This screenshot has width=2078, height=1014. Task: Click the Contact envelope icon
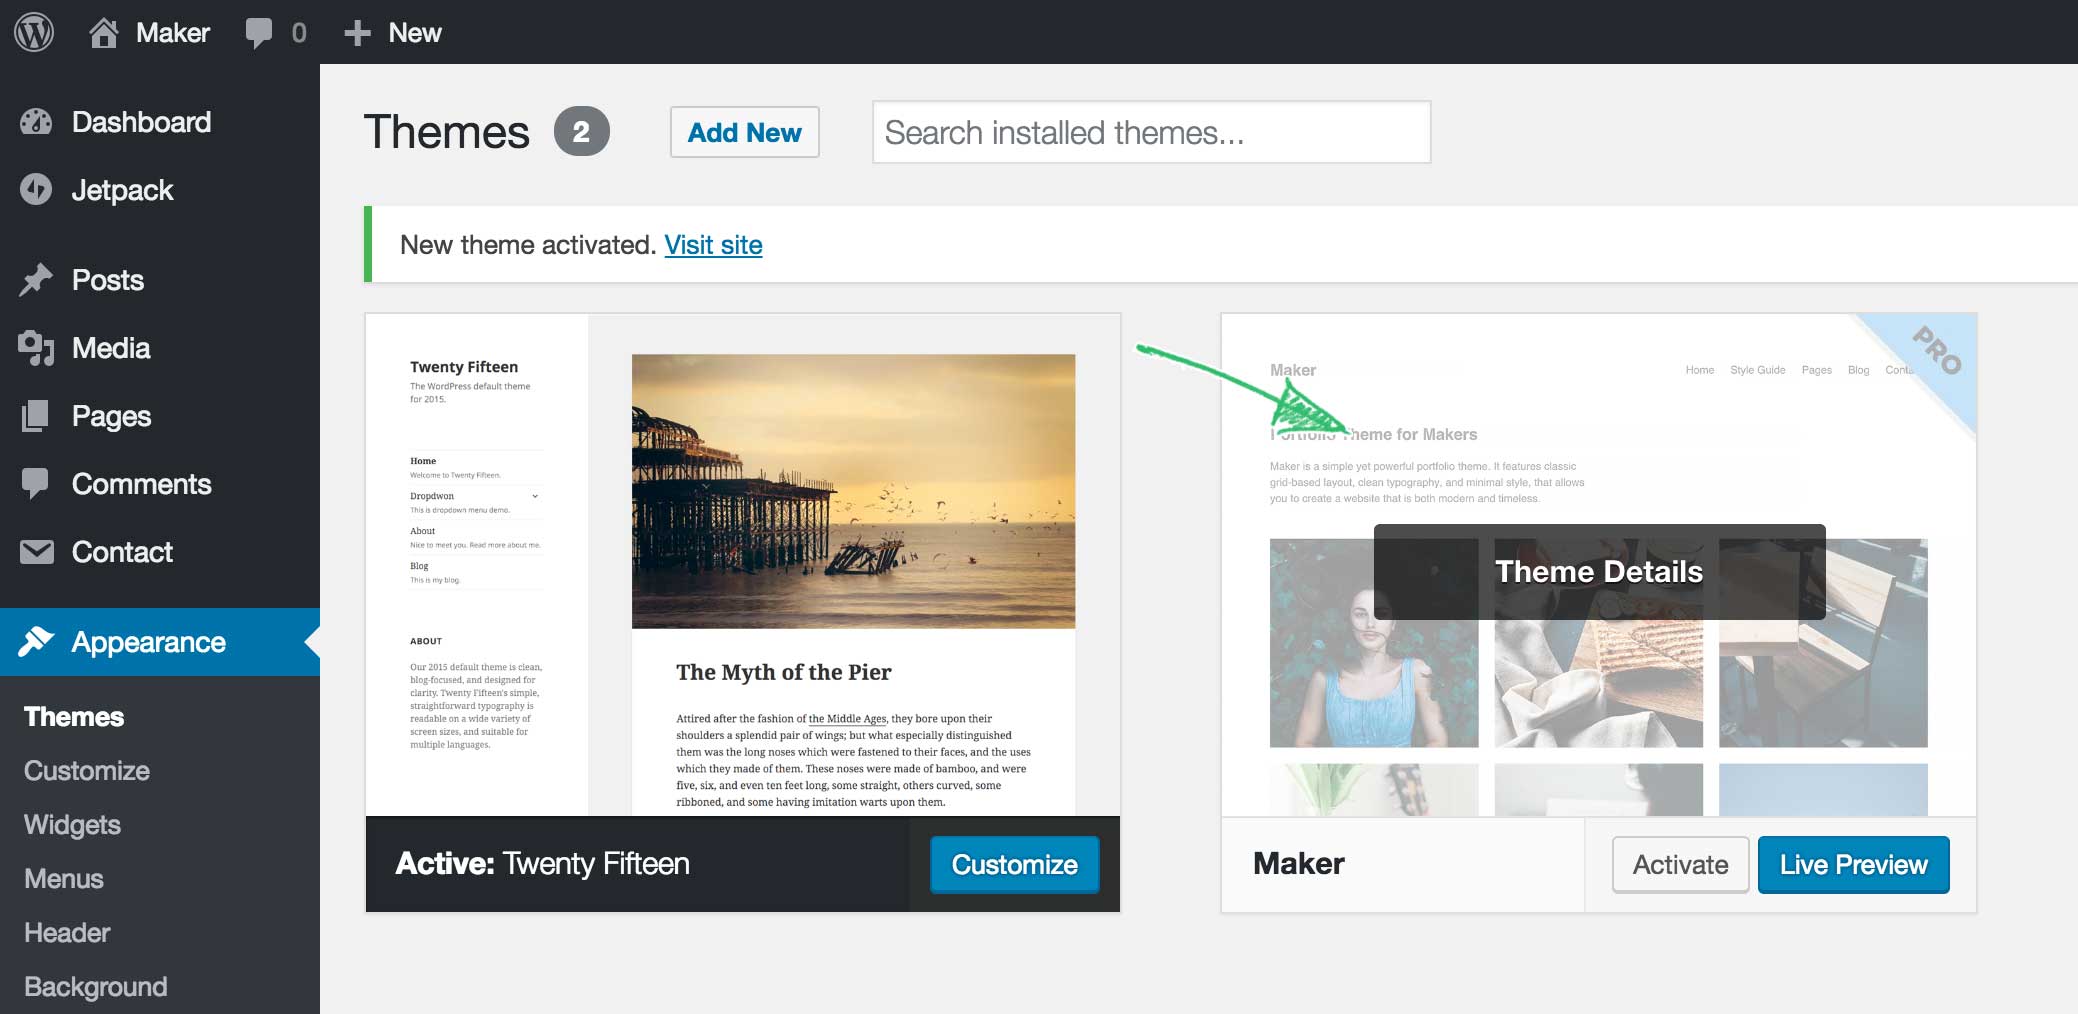[37, 552]
